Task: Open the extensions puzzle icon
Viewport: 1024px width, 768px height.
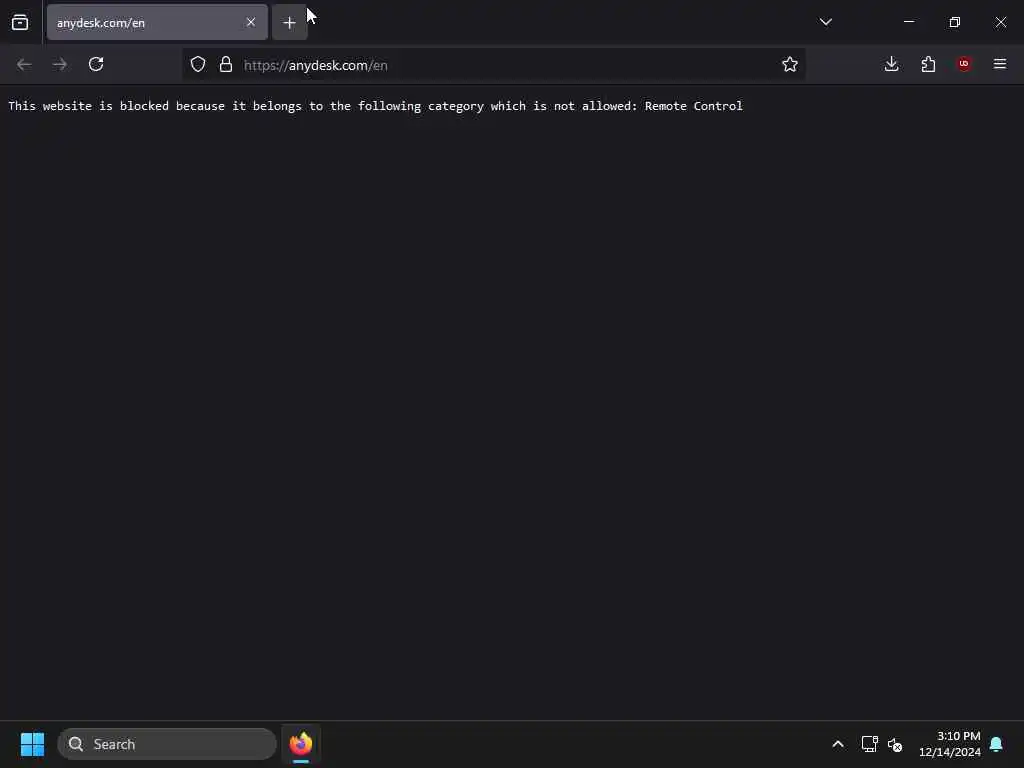Action: point(928,64)
